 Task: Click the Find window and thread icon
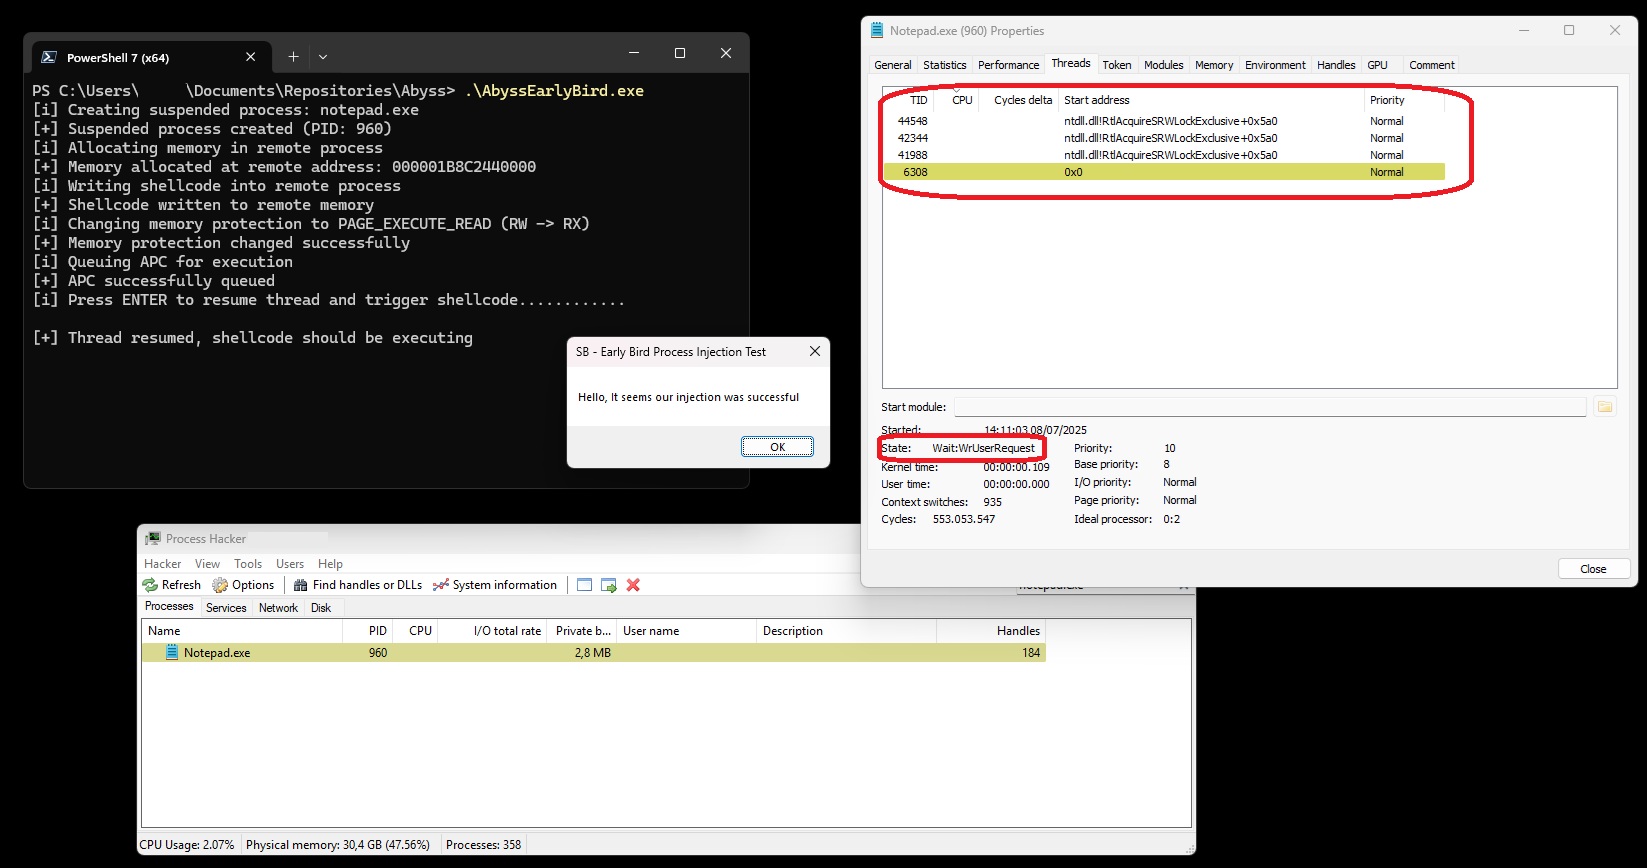click(609, 585)
